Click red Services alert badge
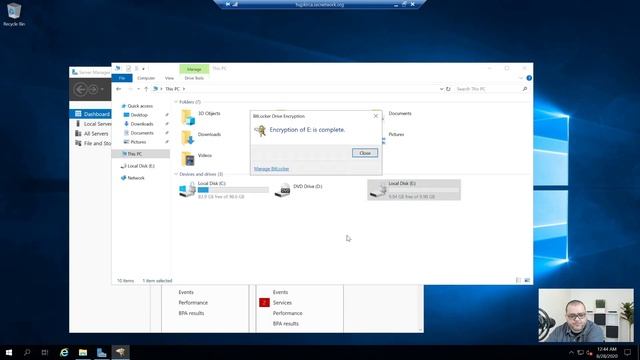Viewport: 640px width, 360px height. click(264, 302)
